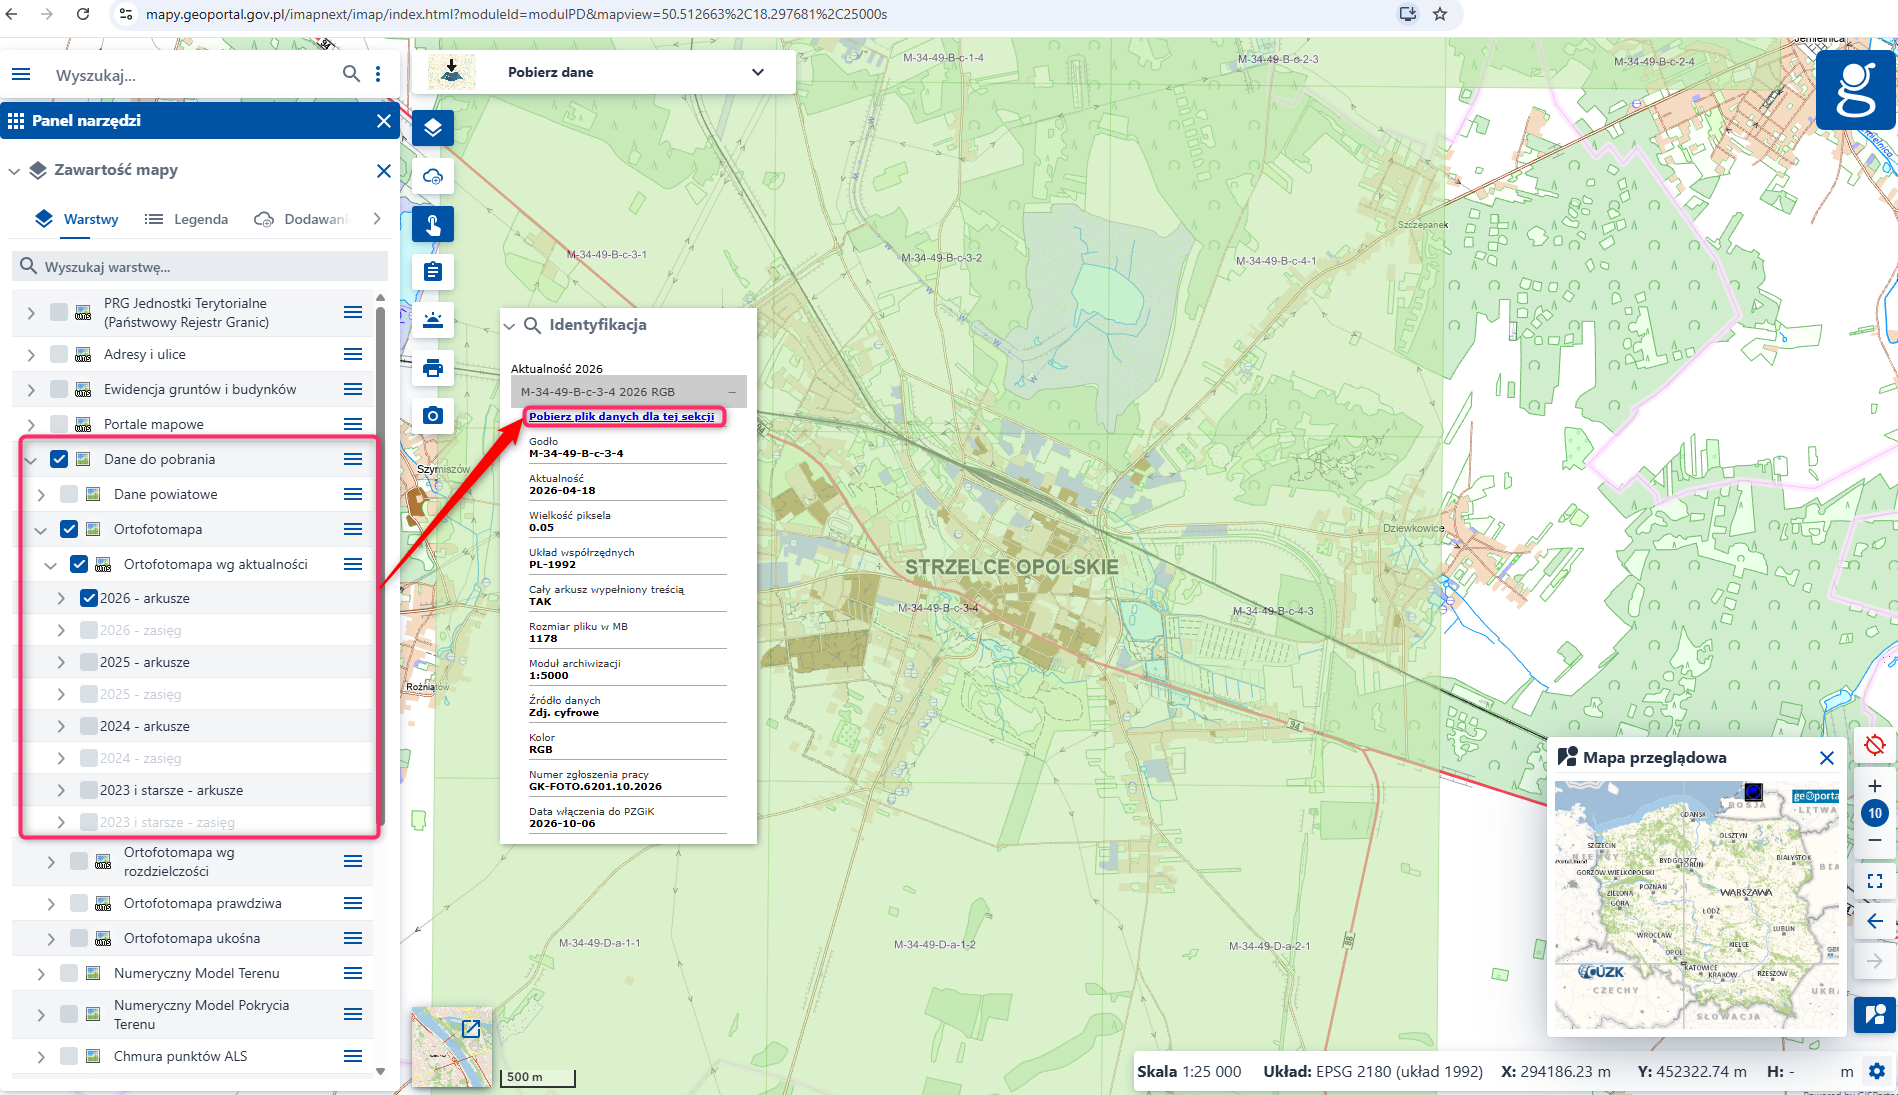Screen dimensions: 1898x1095
Task: Expand the Portale mapowe layer group
Action: point(31,424)
